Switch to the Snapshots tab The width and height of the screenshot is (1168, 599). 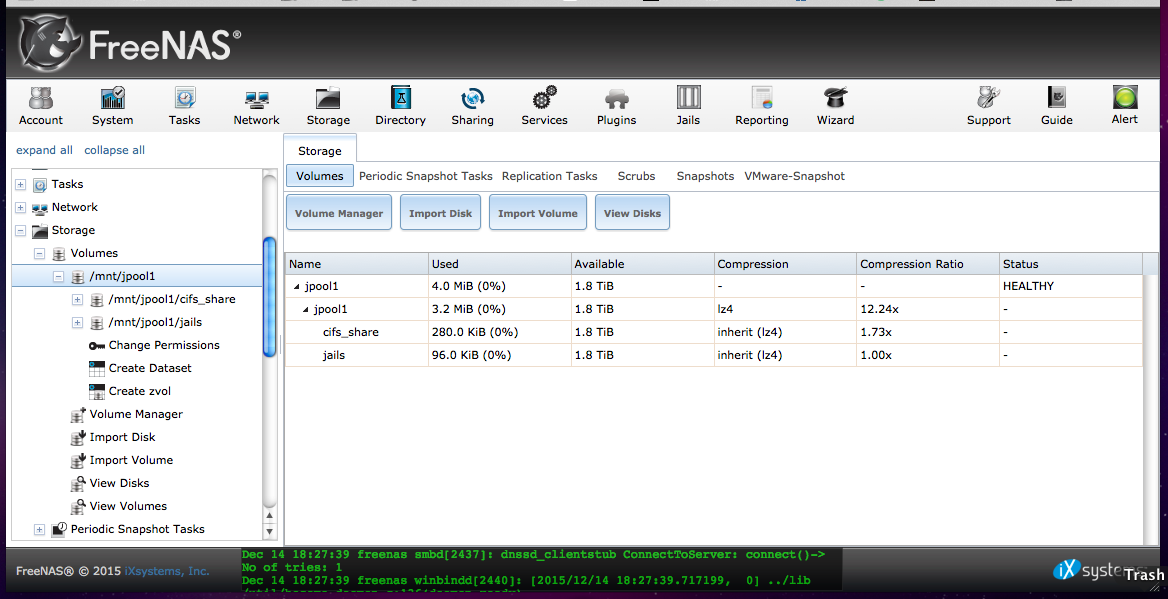(x=705, y=176)
